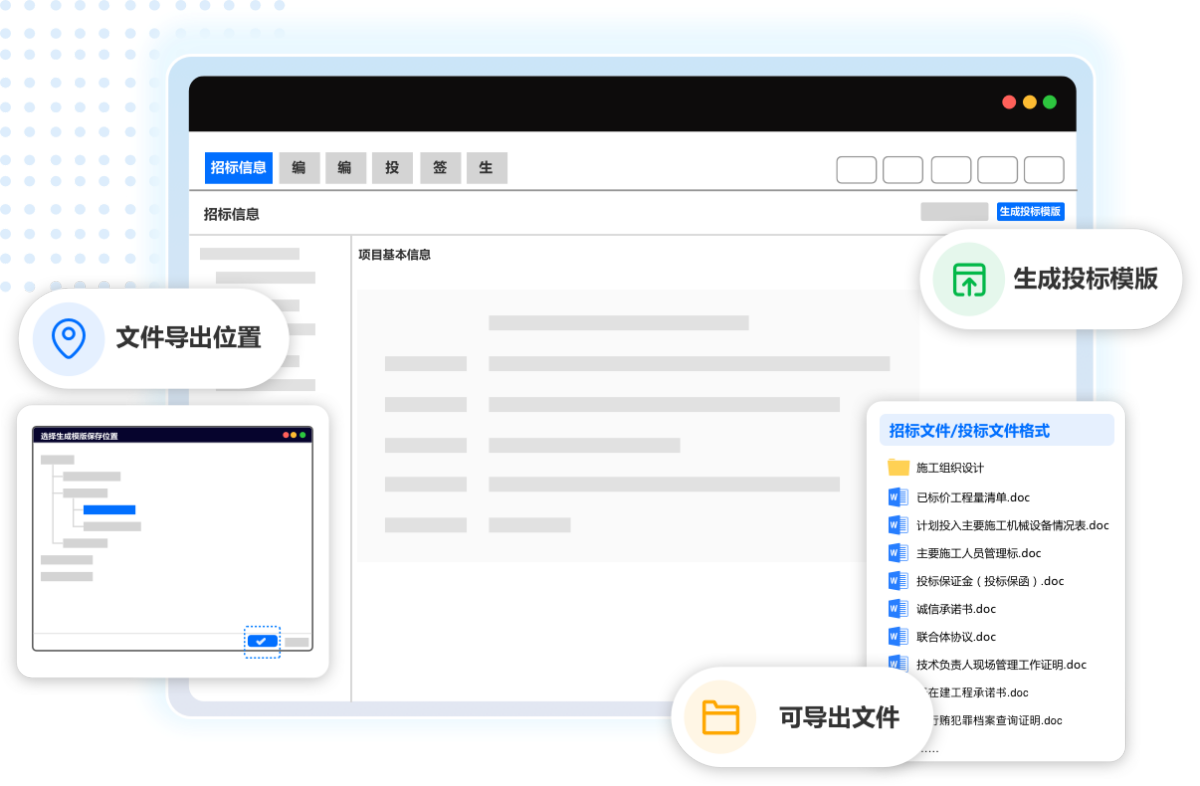1200x786 pixels.
Task: Open the 施工组织设计 folder icon
Action: pyautogui.click(x=895, y=467)
